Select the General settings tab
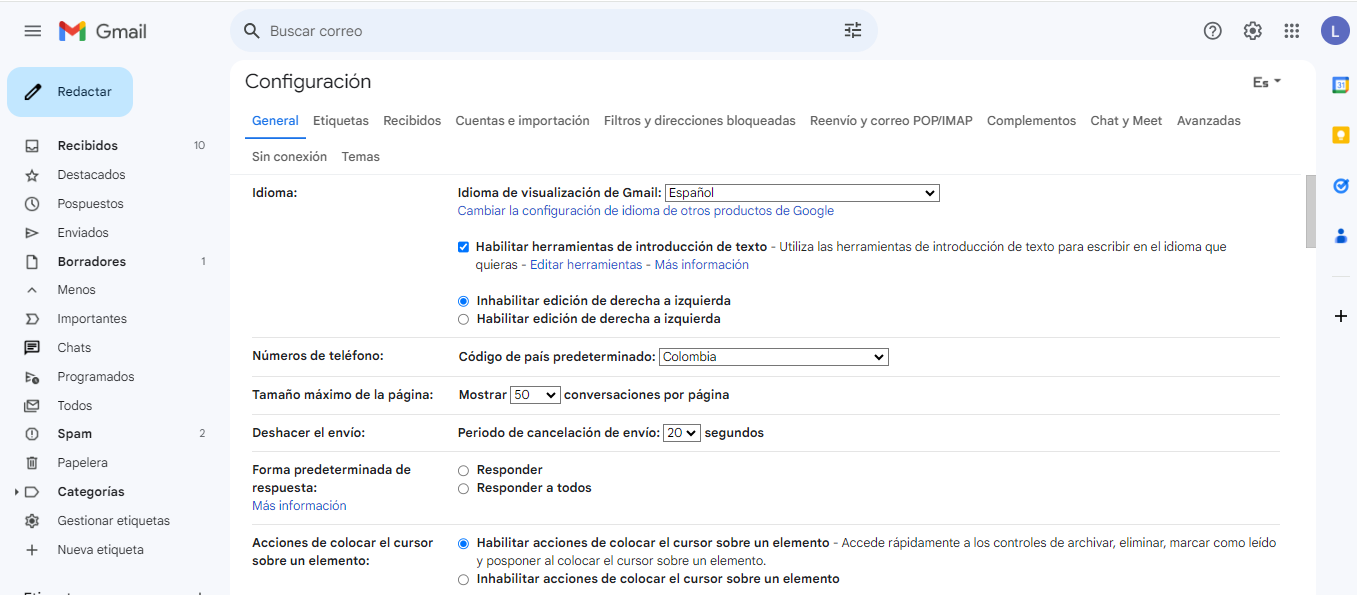 [x=275, y=121]
